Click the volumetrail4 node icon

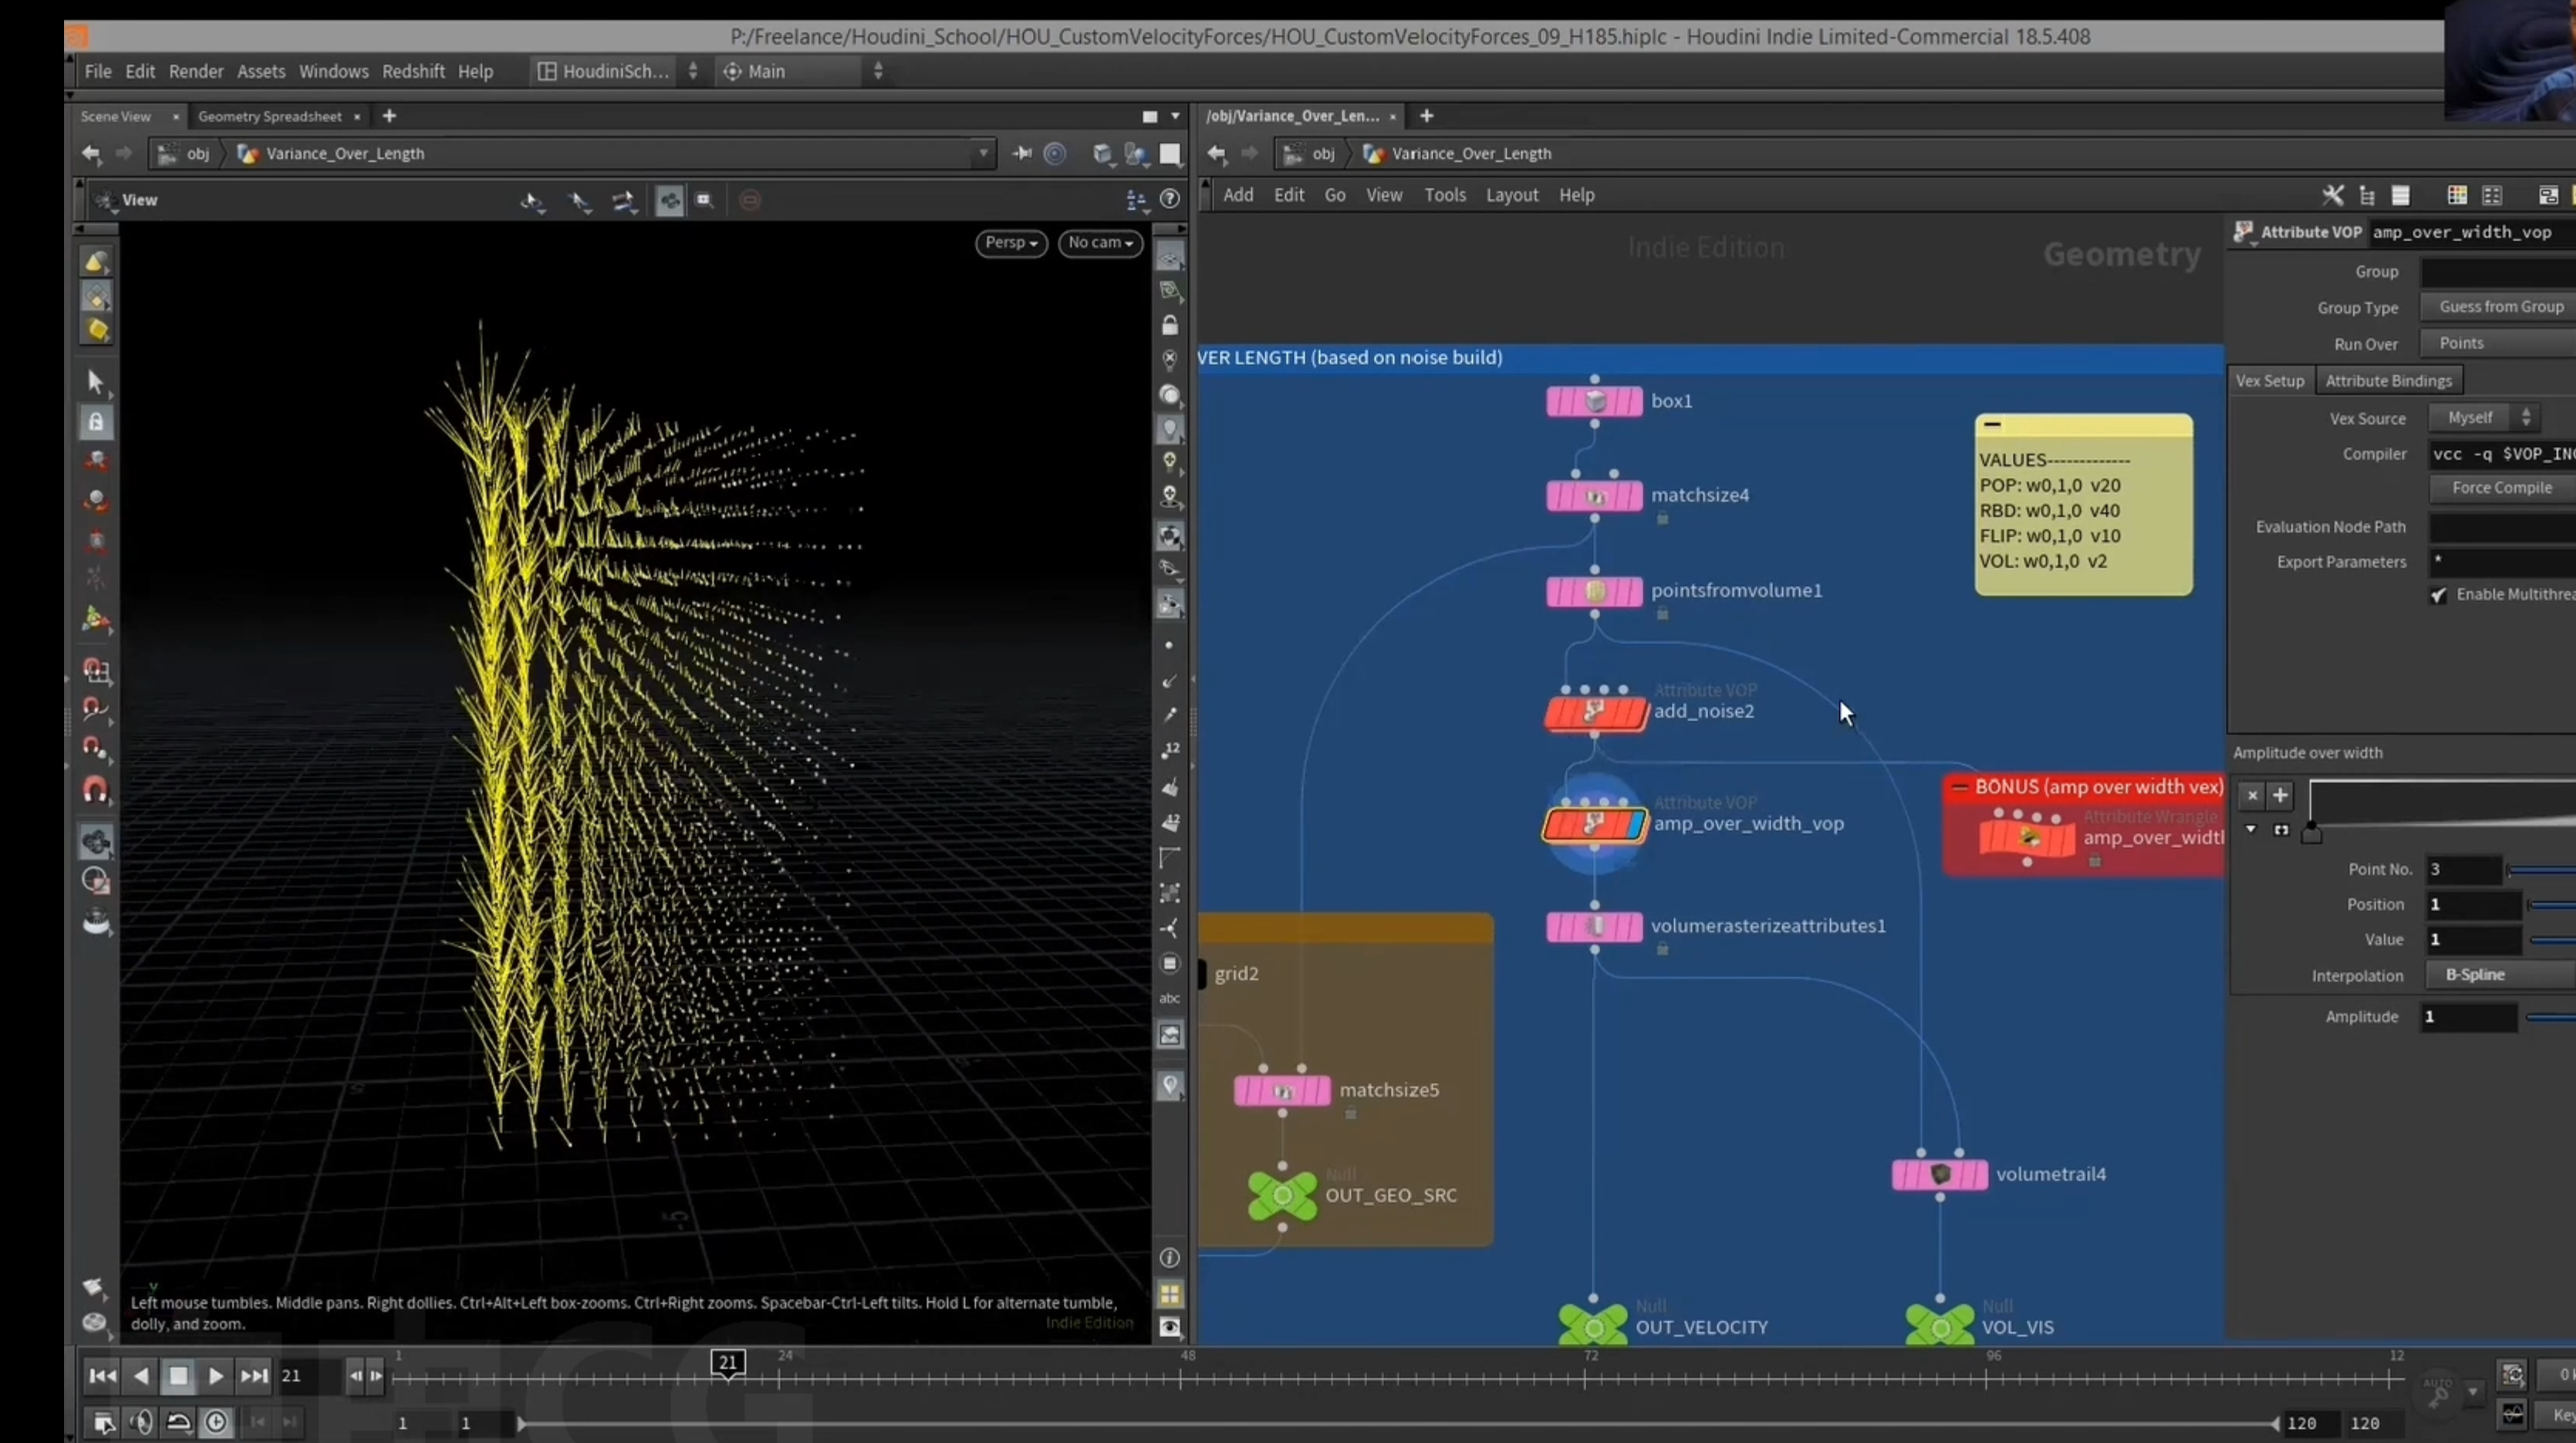pyautogui.click(x=1940, y=1174)
